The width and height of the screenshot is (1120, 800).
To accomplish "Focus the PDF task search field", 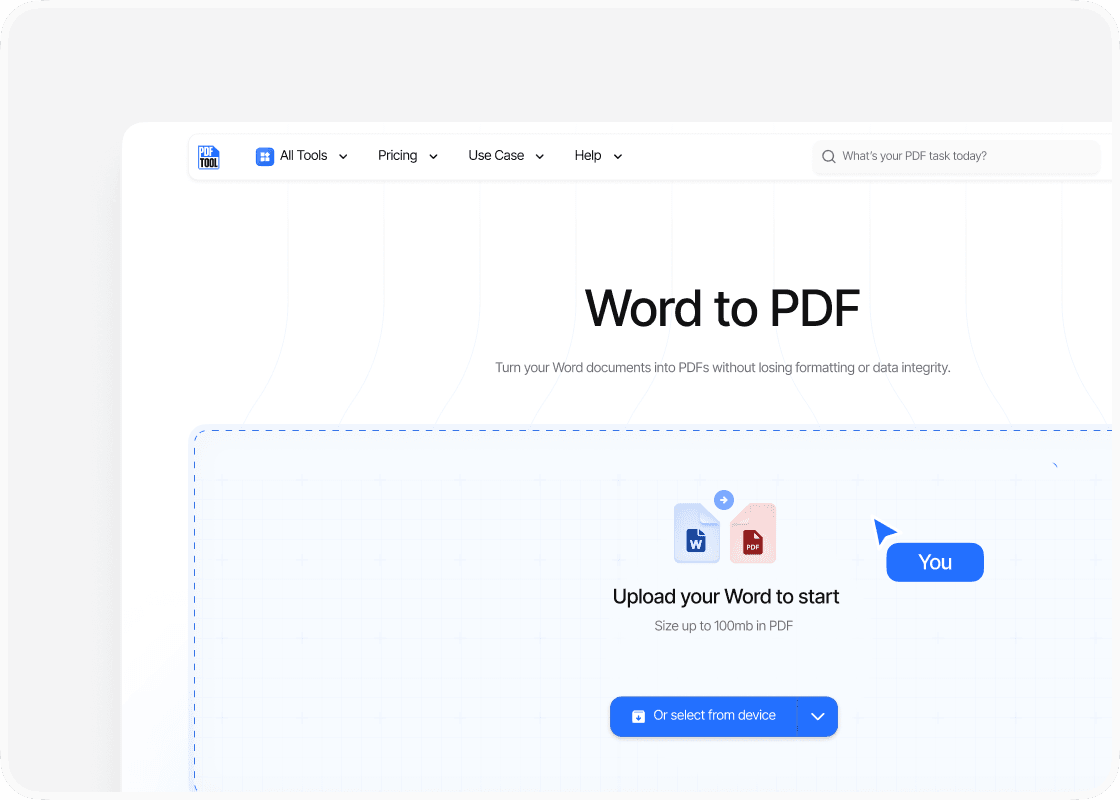I will 960,156.
